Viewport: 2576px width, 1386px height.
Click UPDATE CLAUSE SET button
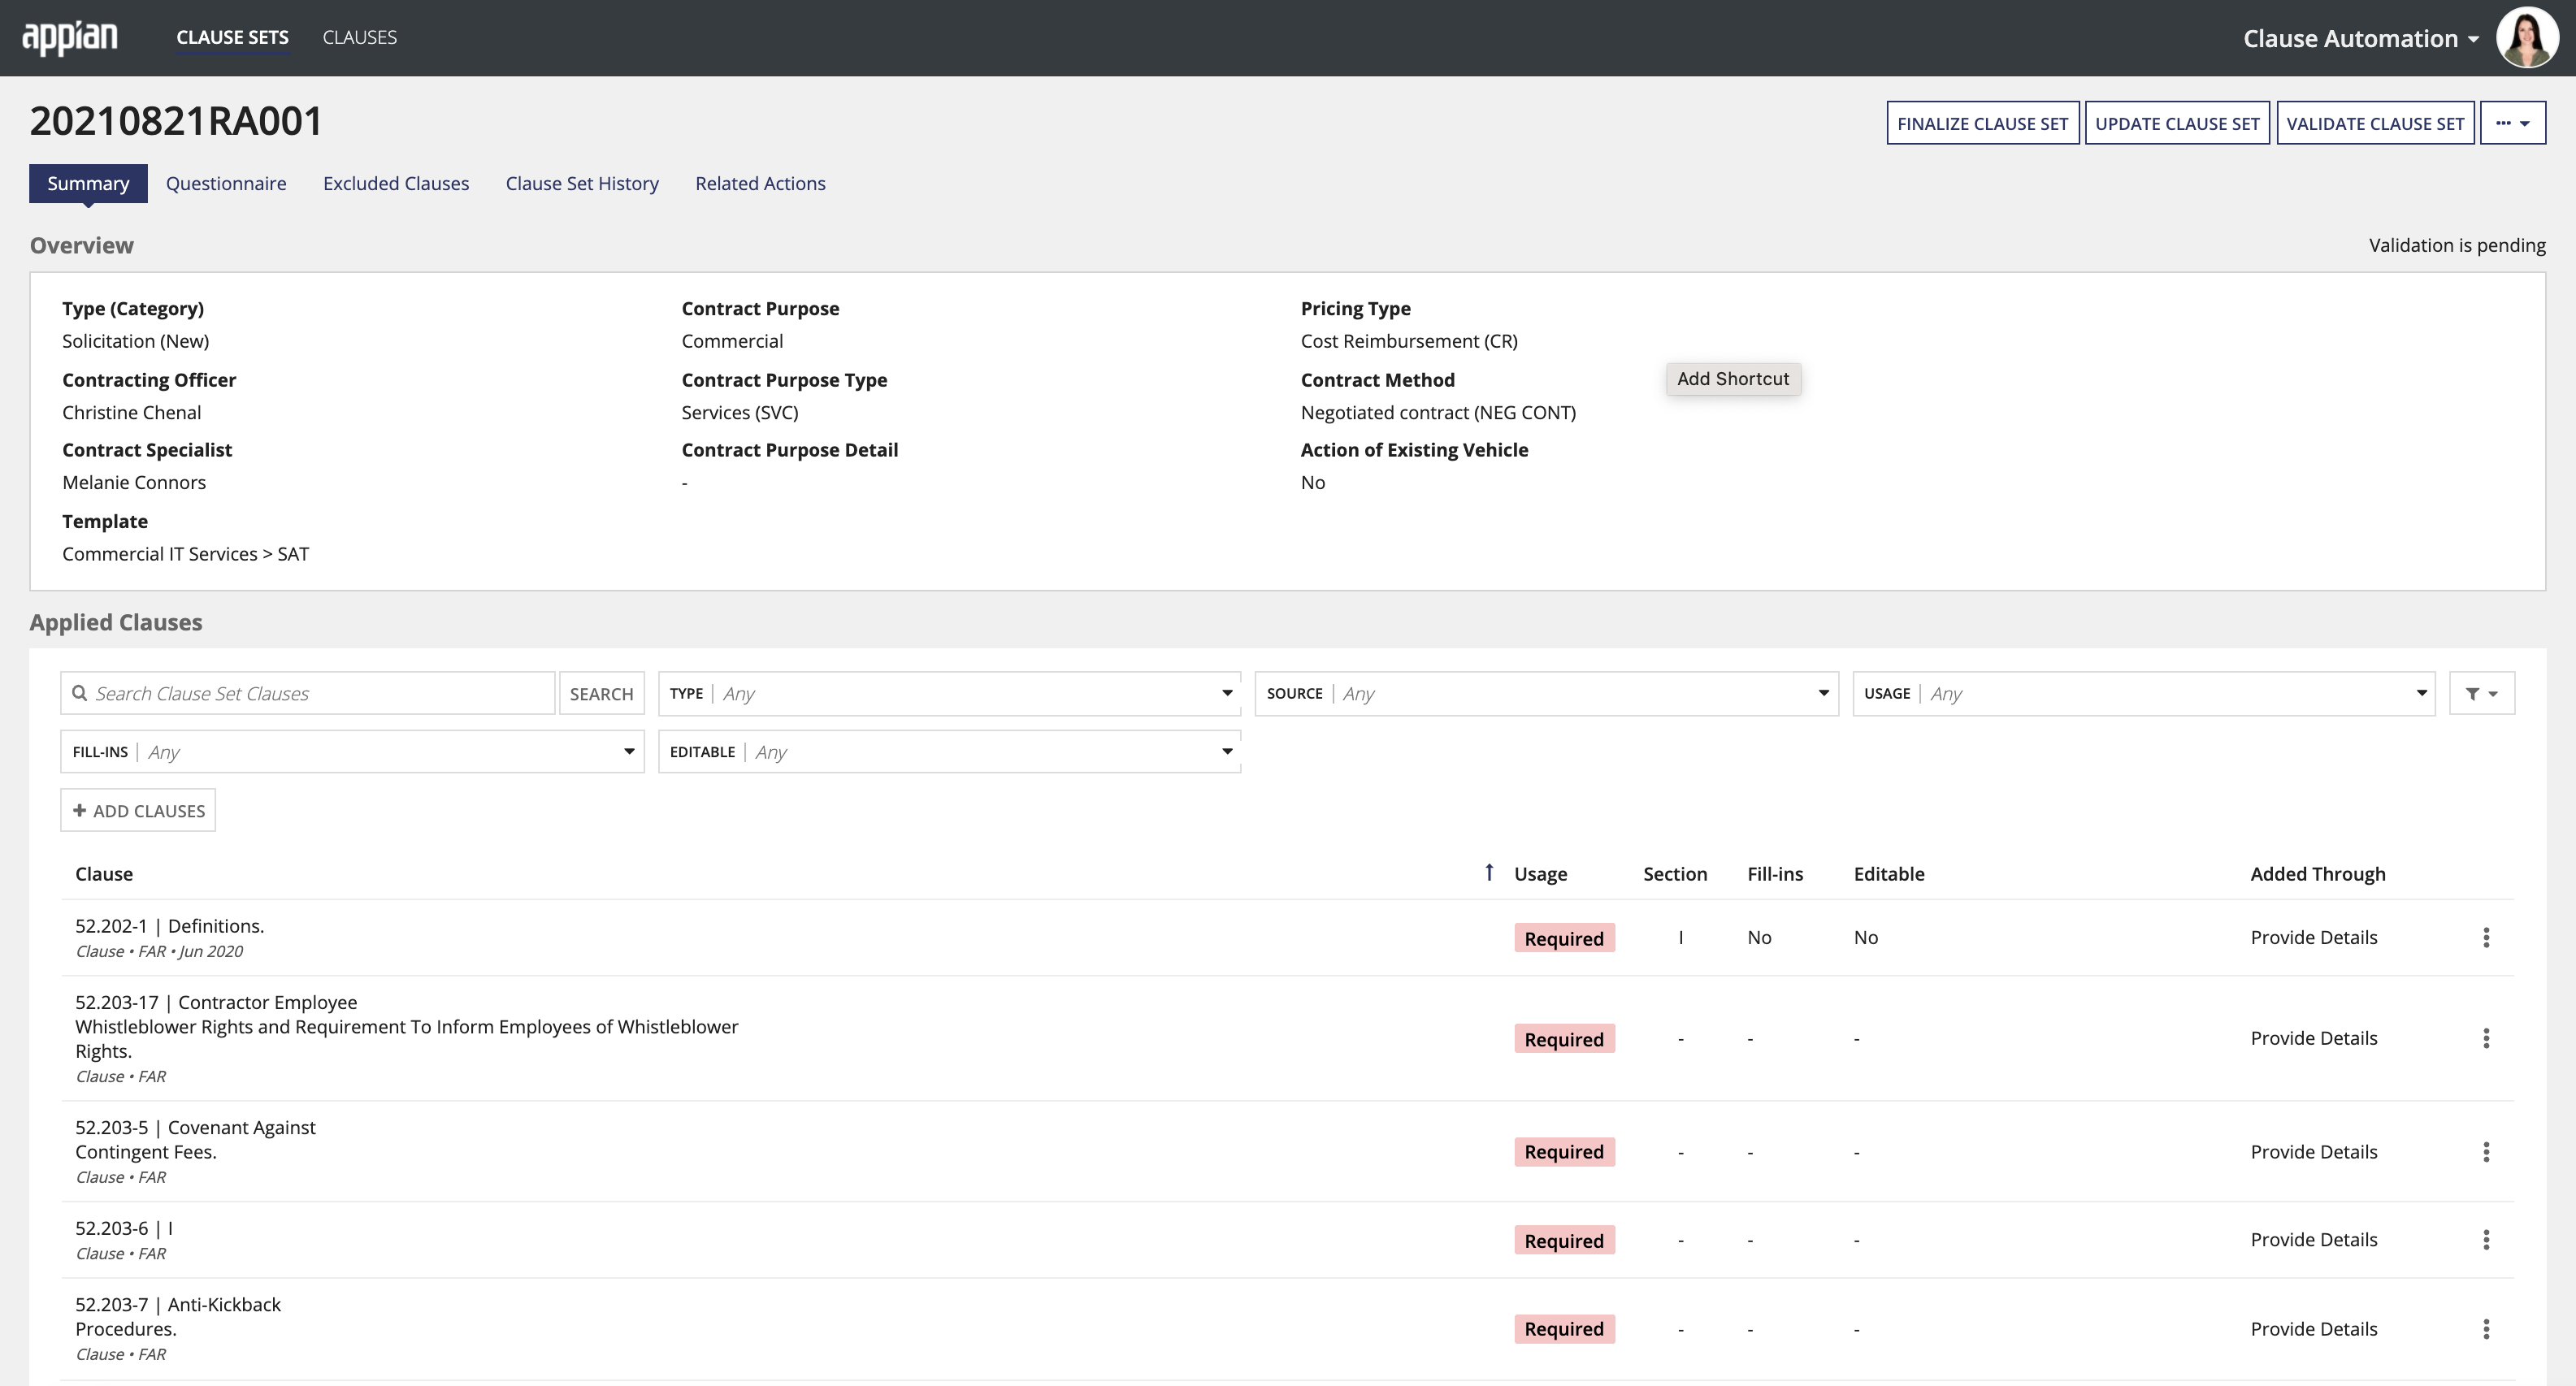pyautogui.click(x=2177, y=123)
